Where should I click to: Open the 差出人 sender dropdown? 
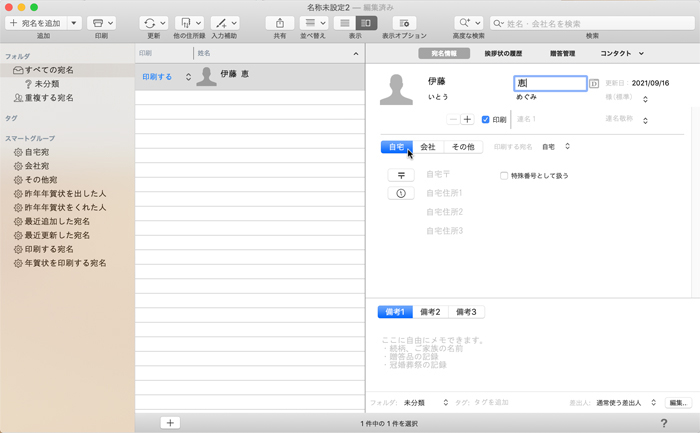coord(626,402)
